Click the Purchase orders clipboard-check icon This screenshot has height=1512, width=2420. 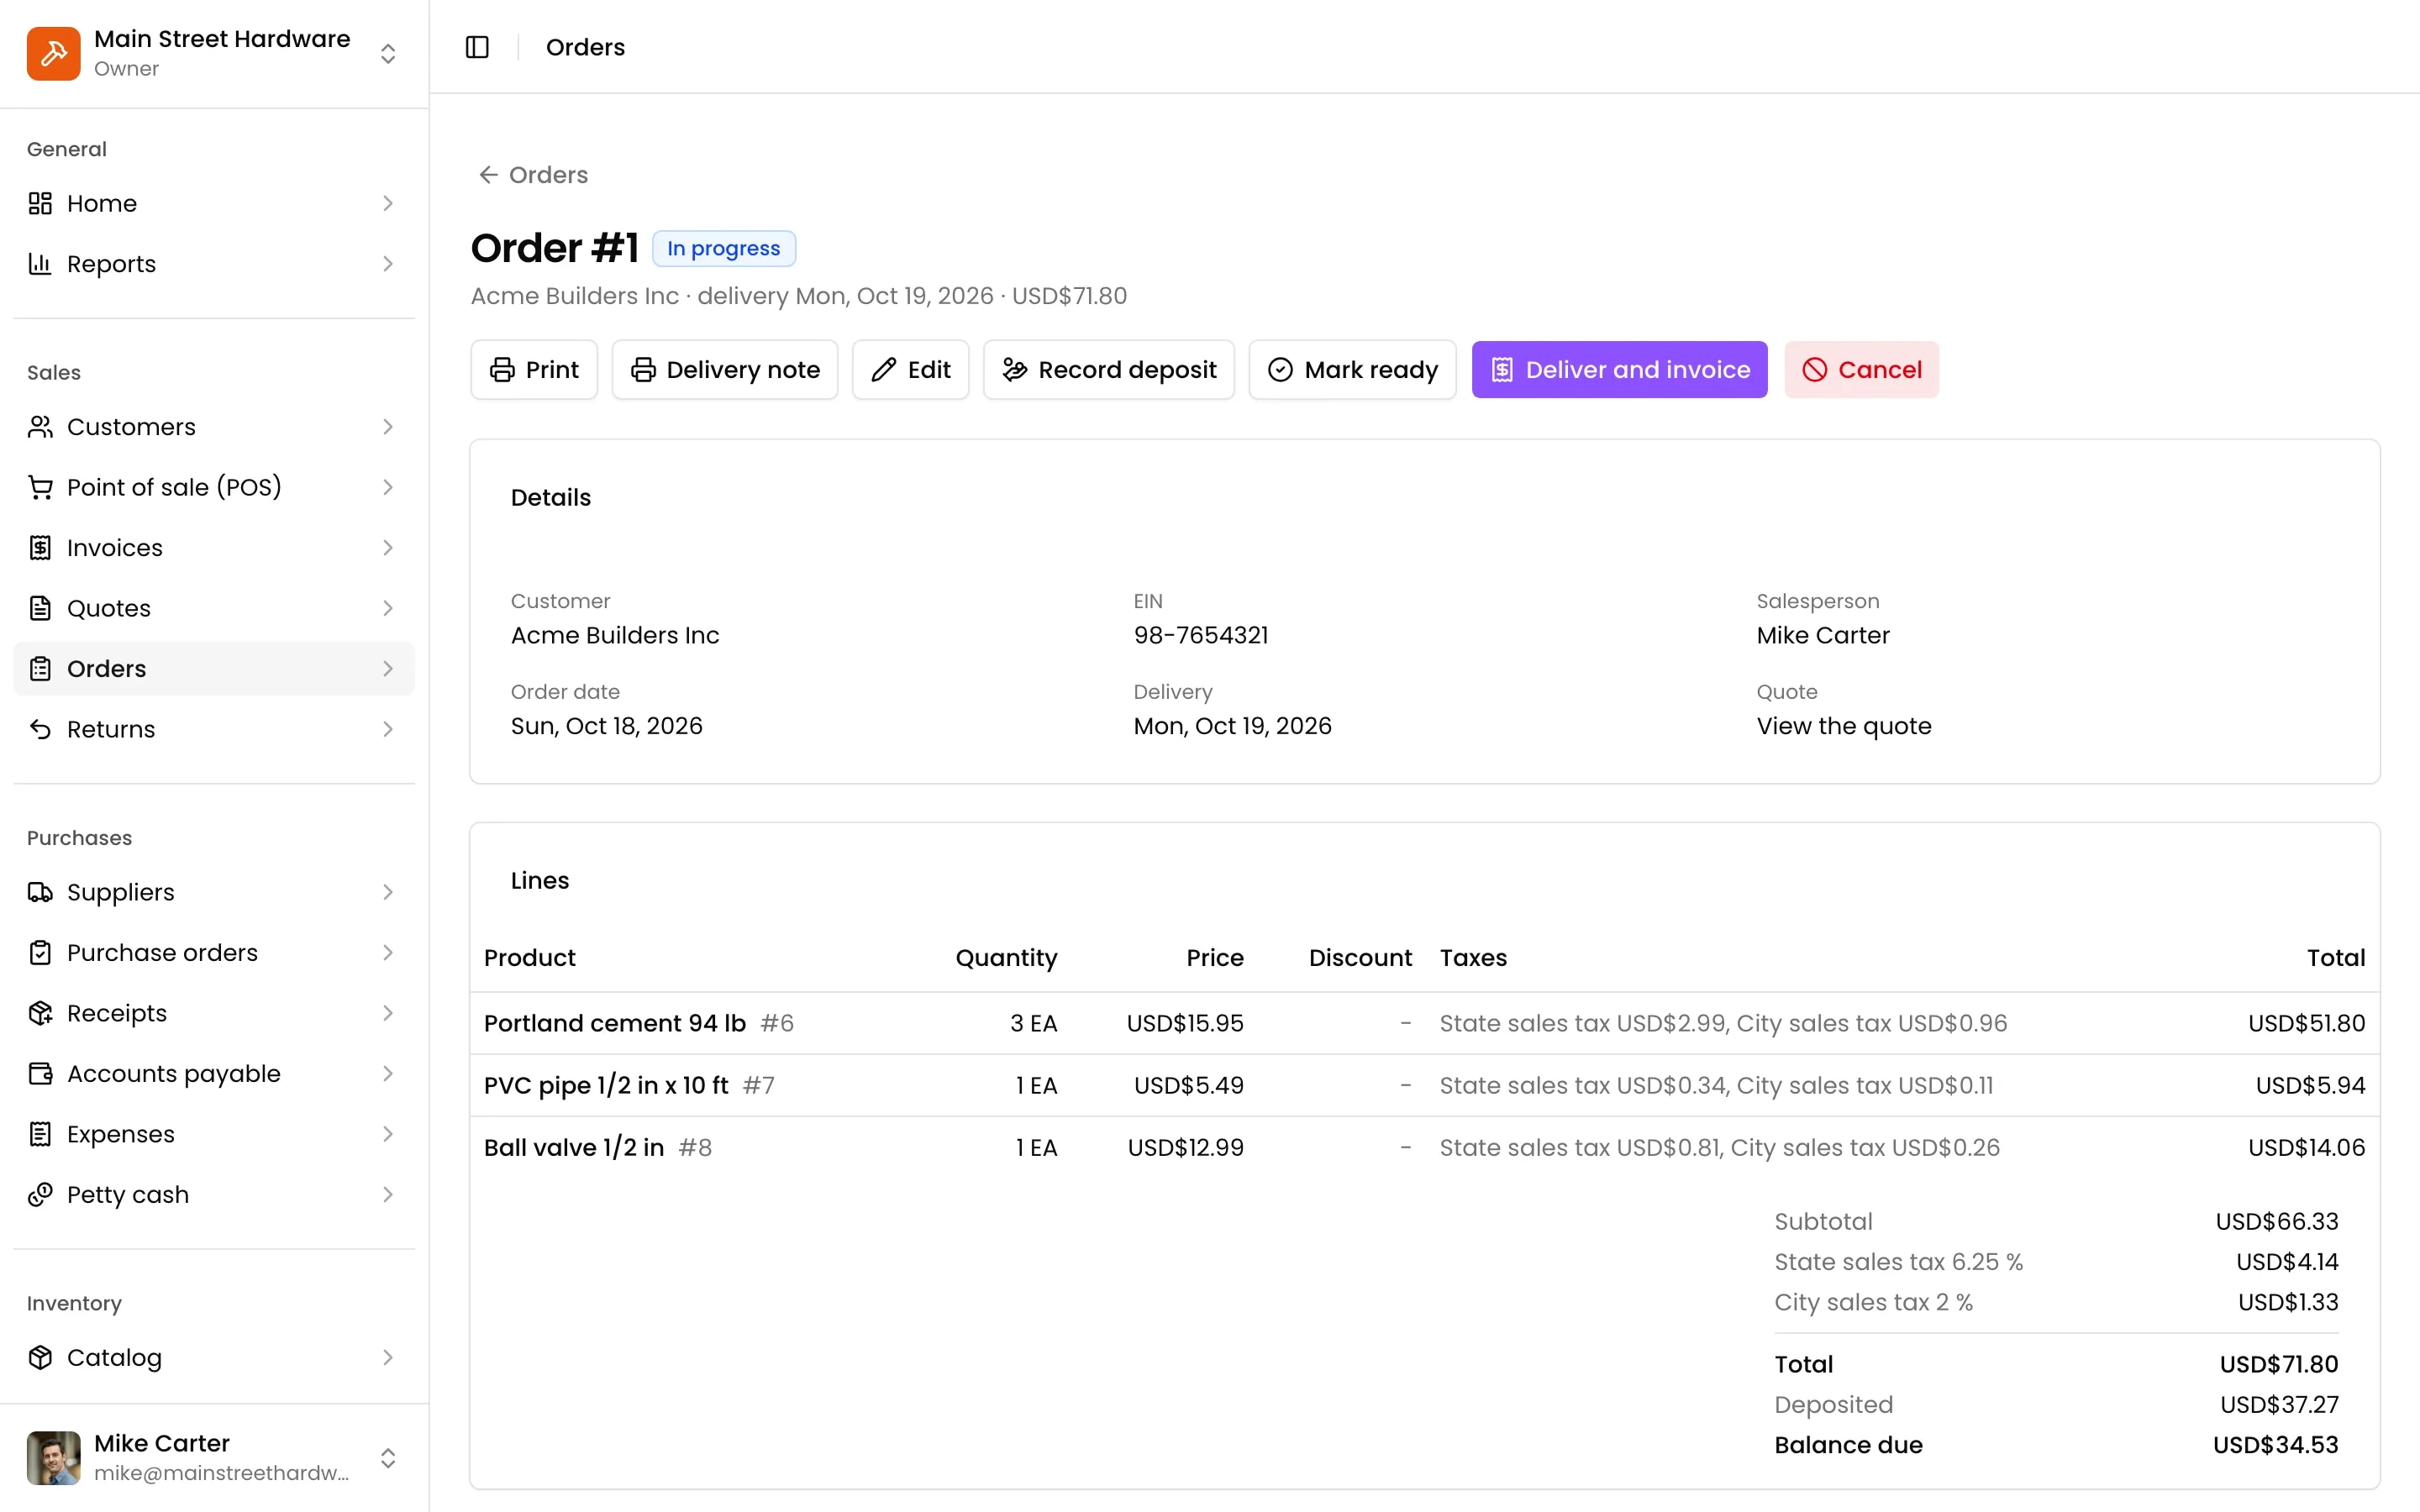pos(40,953)
